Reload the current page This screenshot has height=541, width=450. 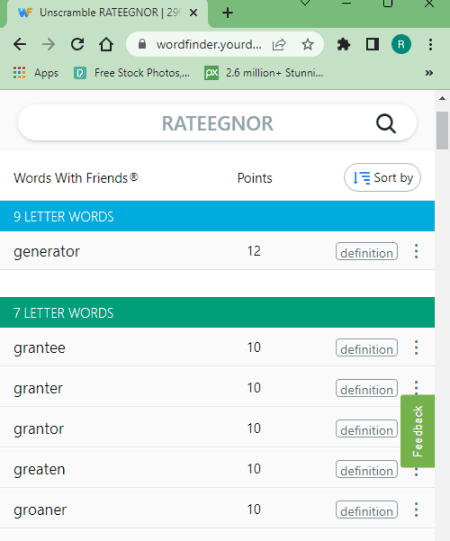pyautogui.click(x=77, y=45)
